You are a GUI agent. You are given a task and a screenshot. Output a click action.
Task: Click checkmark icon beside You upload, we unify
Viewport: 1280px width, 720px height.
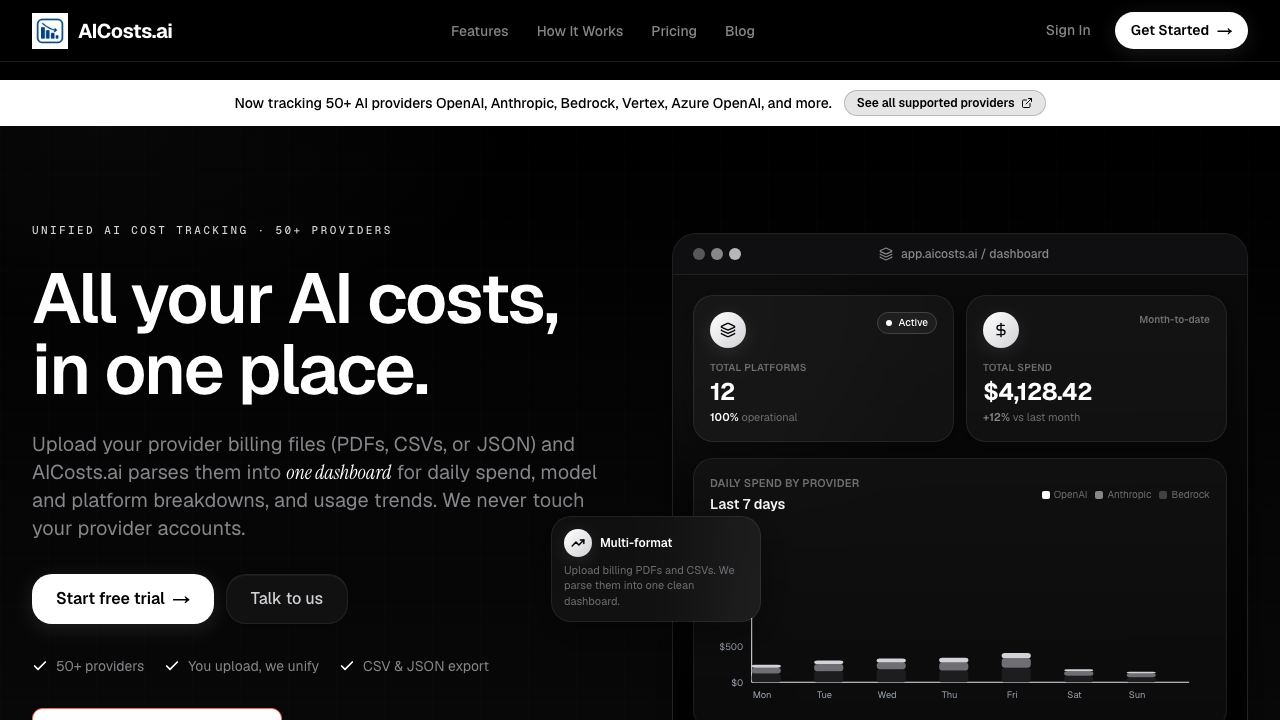pyautogui.click(x=172, y=666)
